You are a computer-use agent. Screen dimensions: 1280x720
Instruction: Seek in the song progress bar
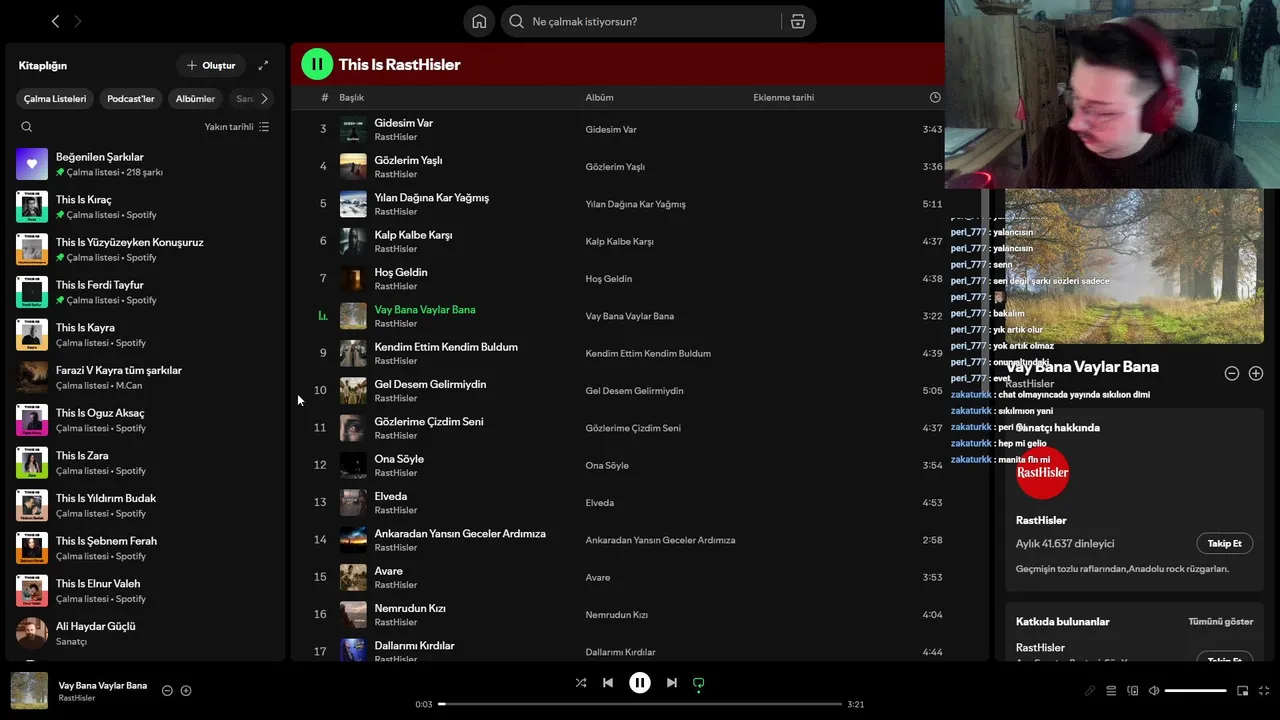pyautogui.click(x=640, y=704)
